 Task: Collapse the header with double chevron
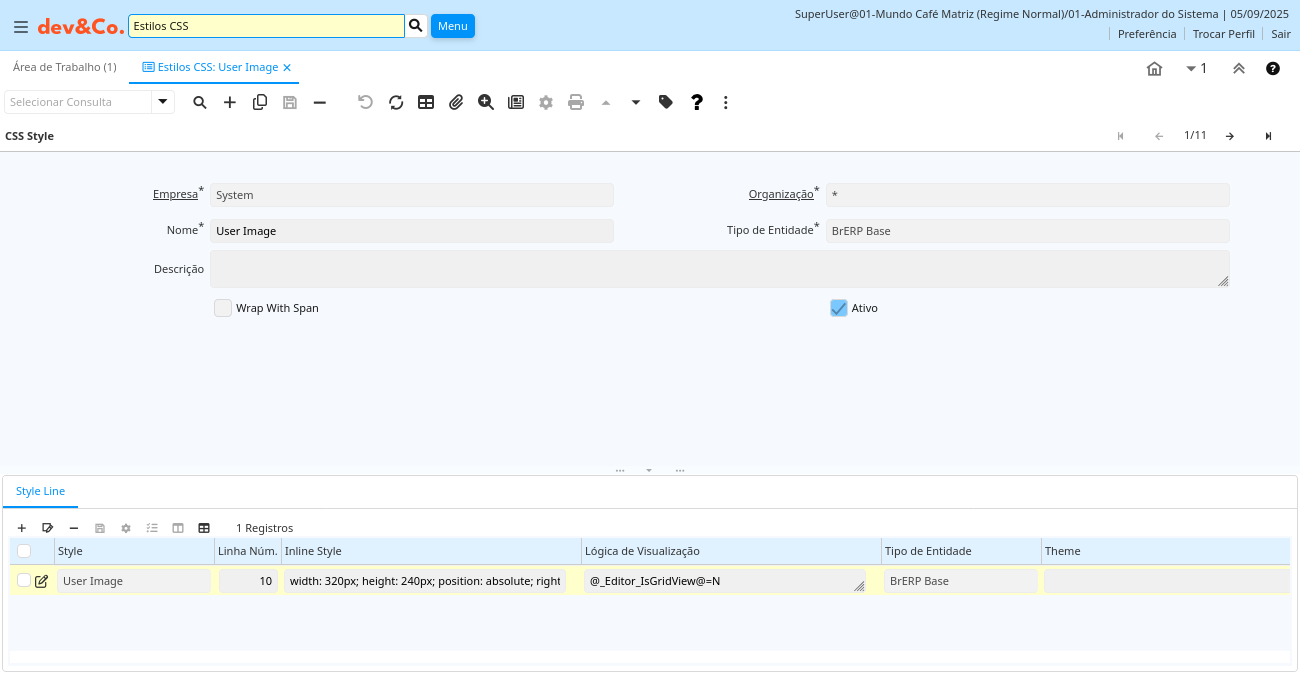pos(1238,69)
